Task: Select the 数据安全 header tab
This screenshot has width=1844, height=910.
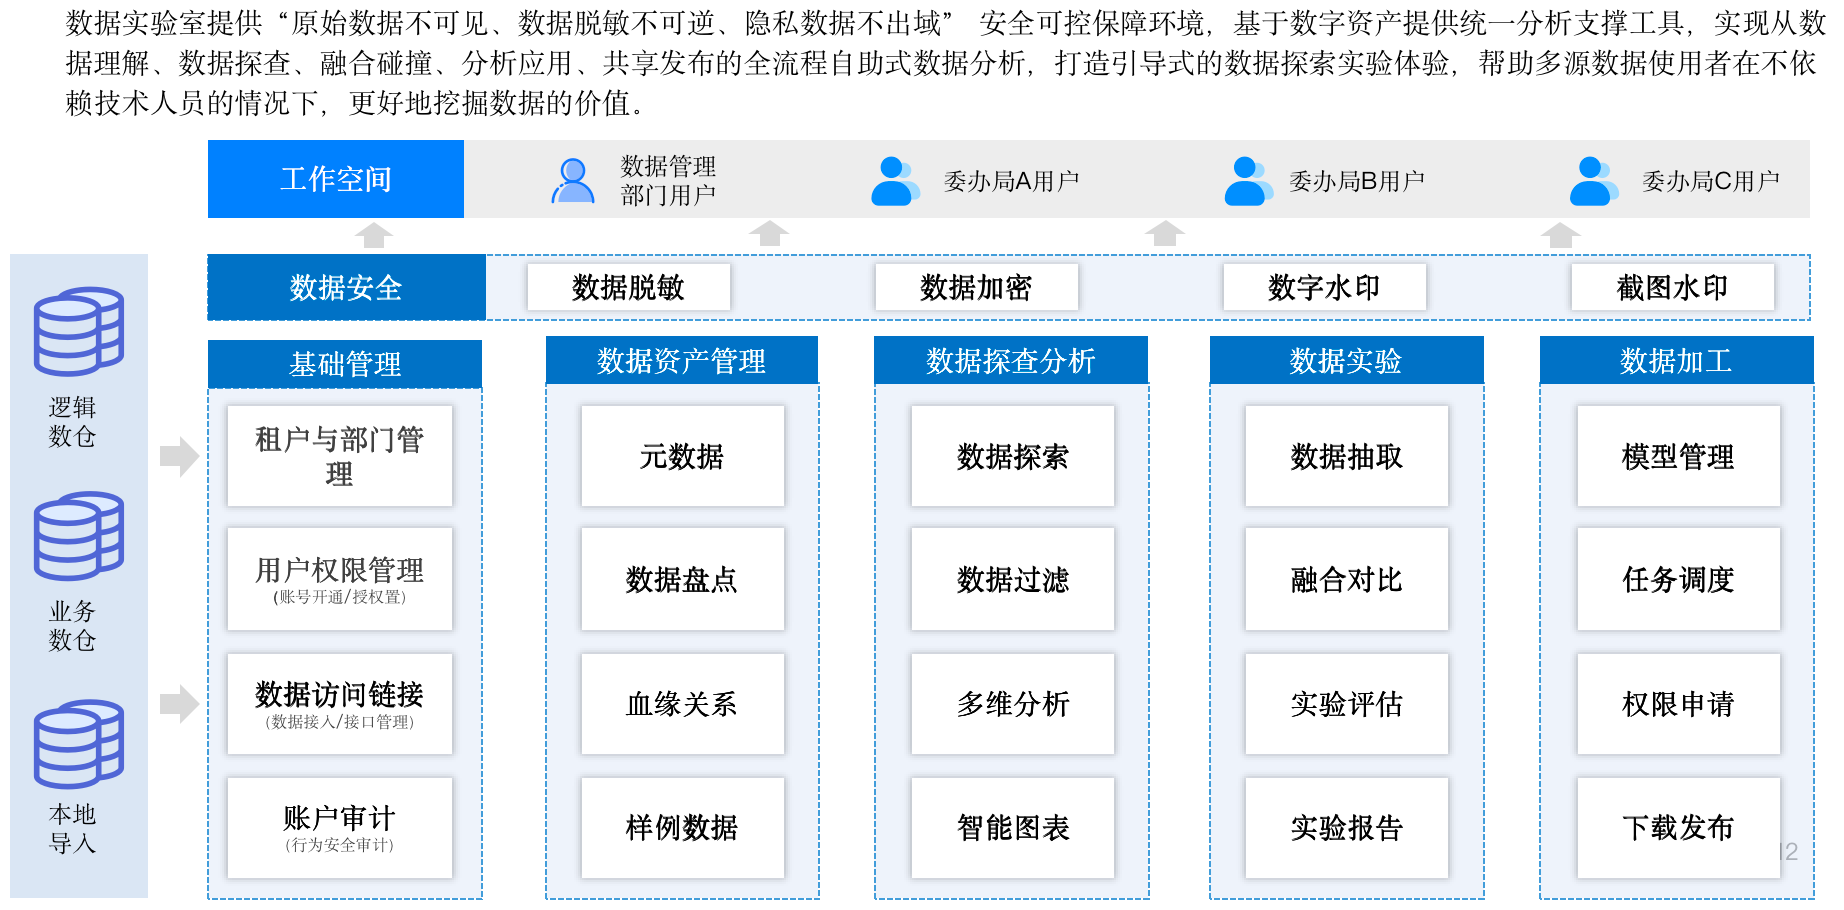Action: point(346,288)
